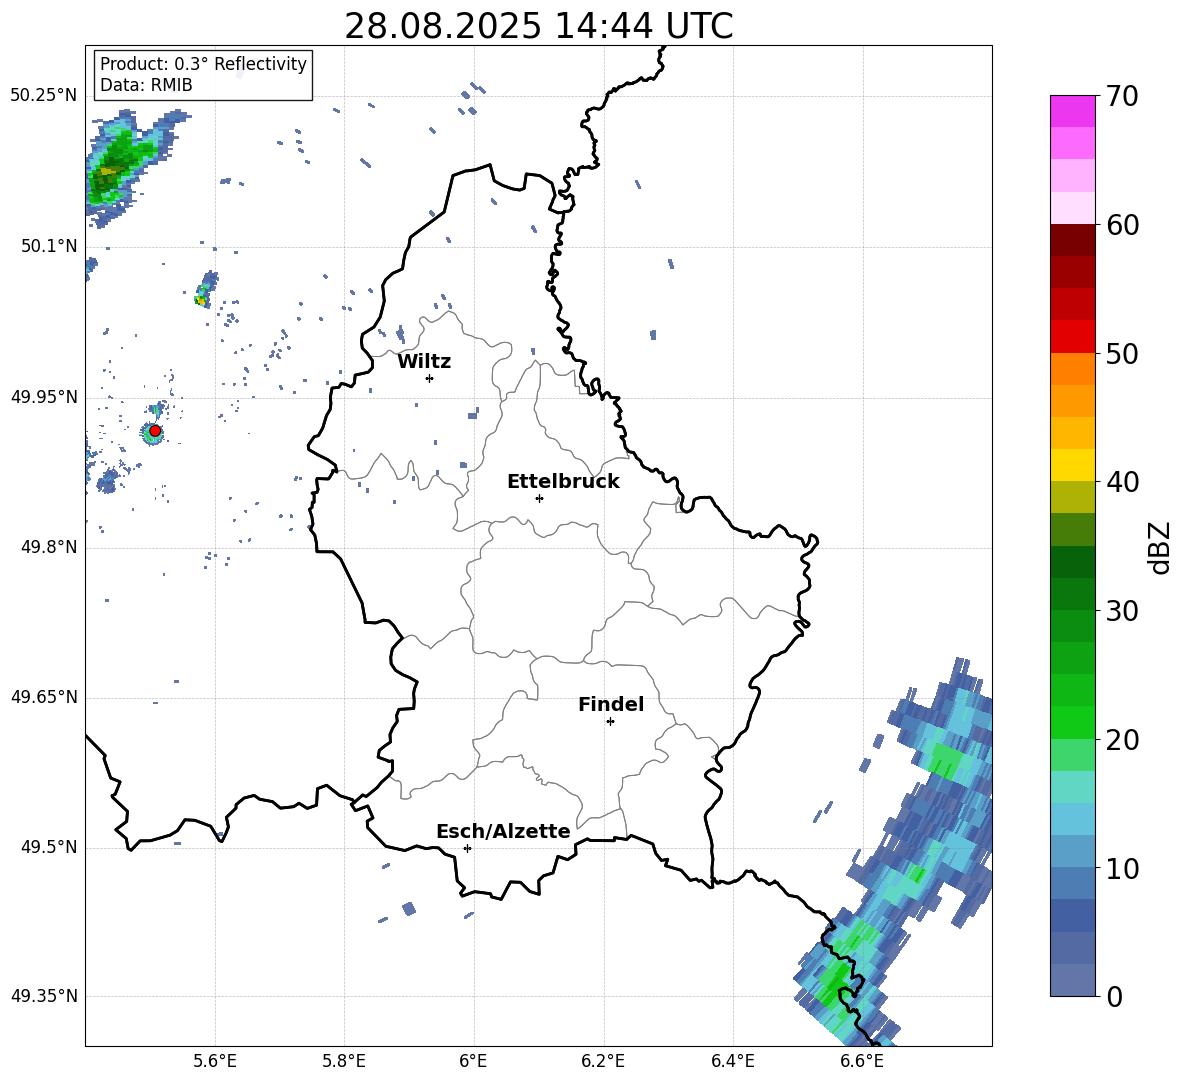This screenshot has width=1184, height=1081.
Task: Click the Esch/Alzette station label
Action: pos(503,831)
